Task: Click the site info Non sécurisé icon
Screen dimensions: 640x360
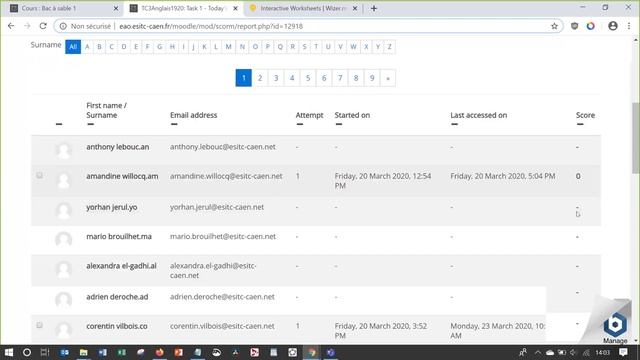Action: (x=63, y=26)
